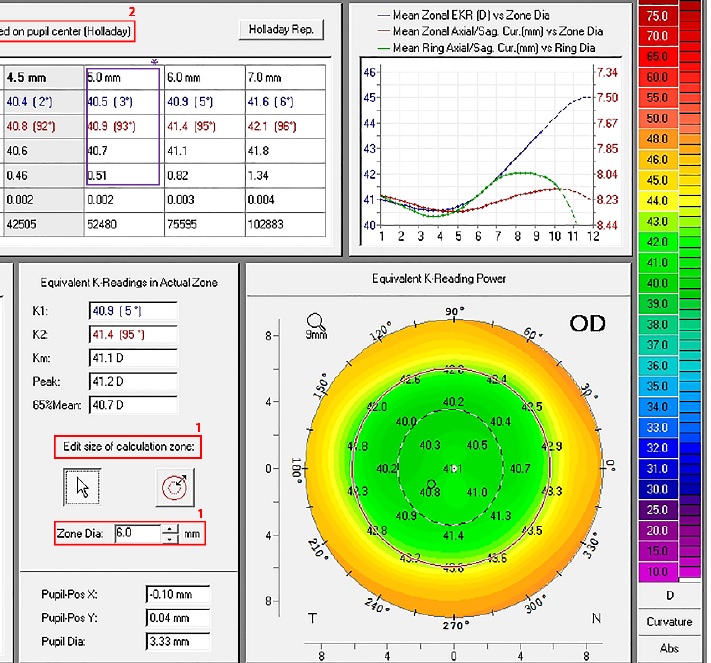Decrease Zone Dia with down arrow

172,539
